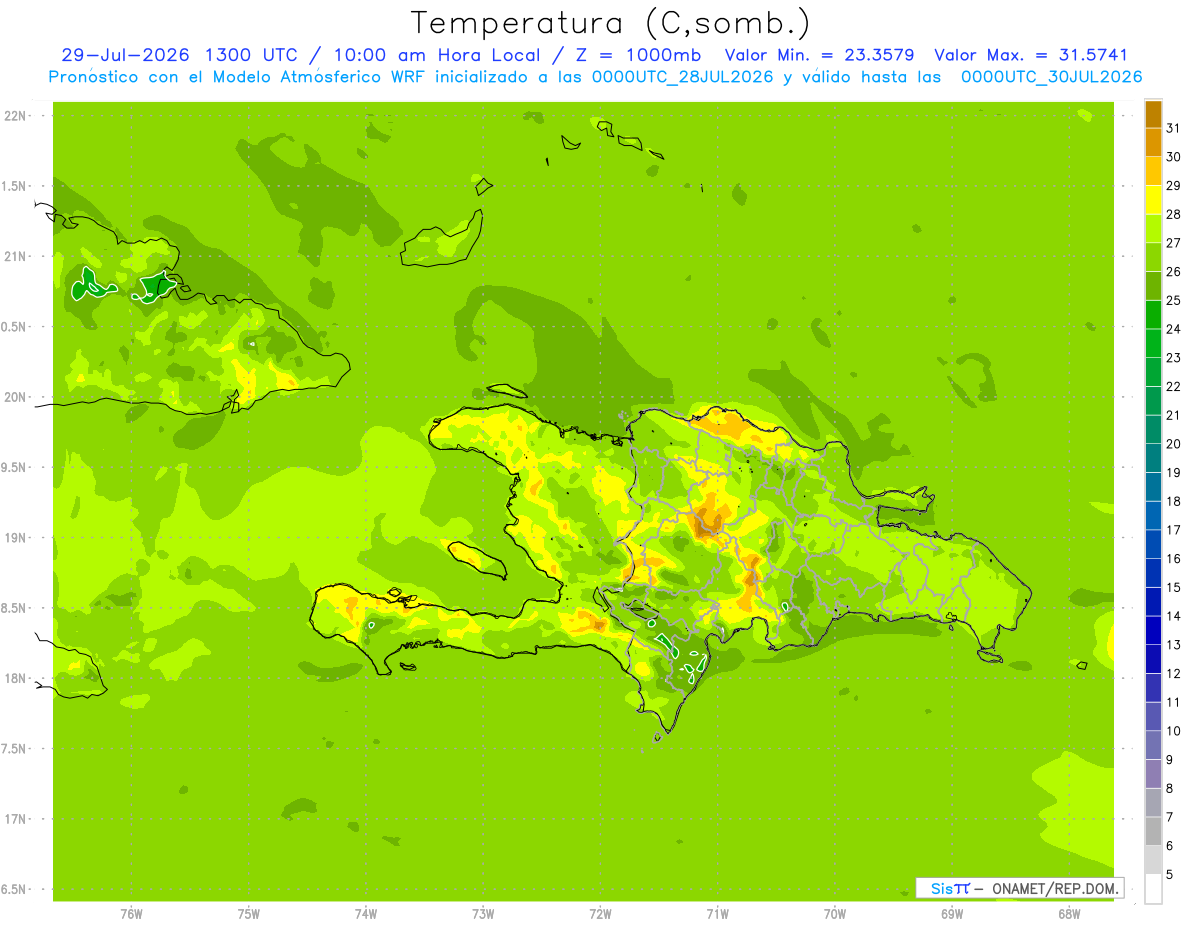1200x927 pixels.
Task: Click the 'SisTT - ONAMET/REP.DOM.' credit label
Action: tap(1019, 888)
